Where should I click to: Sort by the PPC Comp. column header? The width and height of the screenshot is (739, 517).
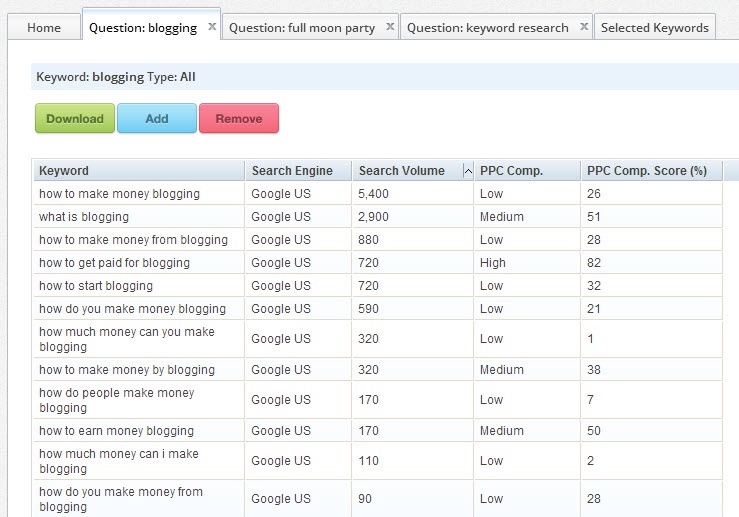(527, 171)
